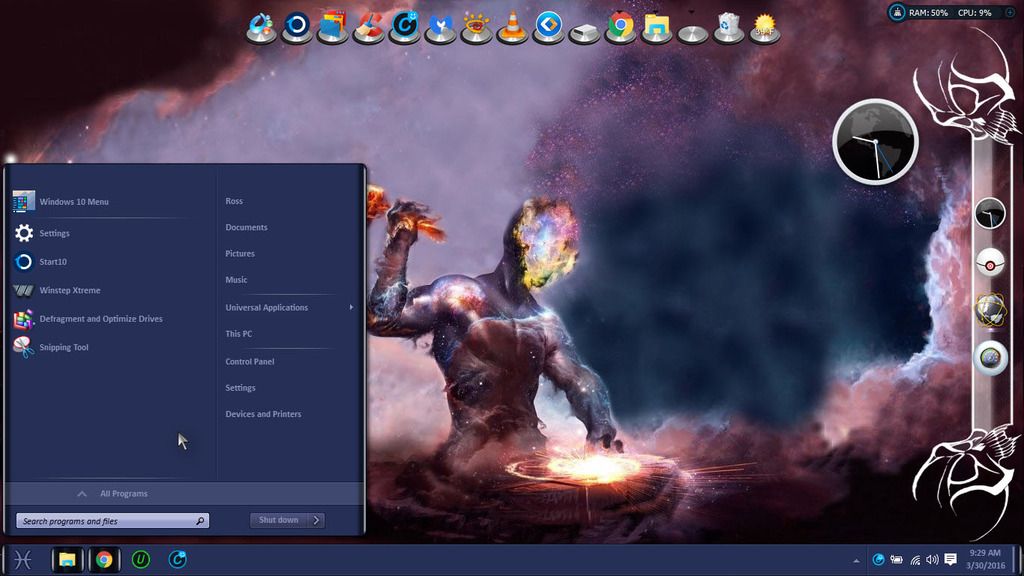Launch the blue diamond arrow dock app

[x=549, y=26]
